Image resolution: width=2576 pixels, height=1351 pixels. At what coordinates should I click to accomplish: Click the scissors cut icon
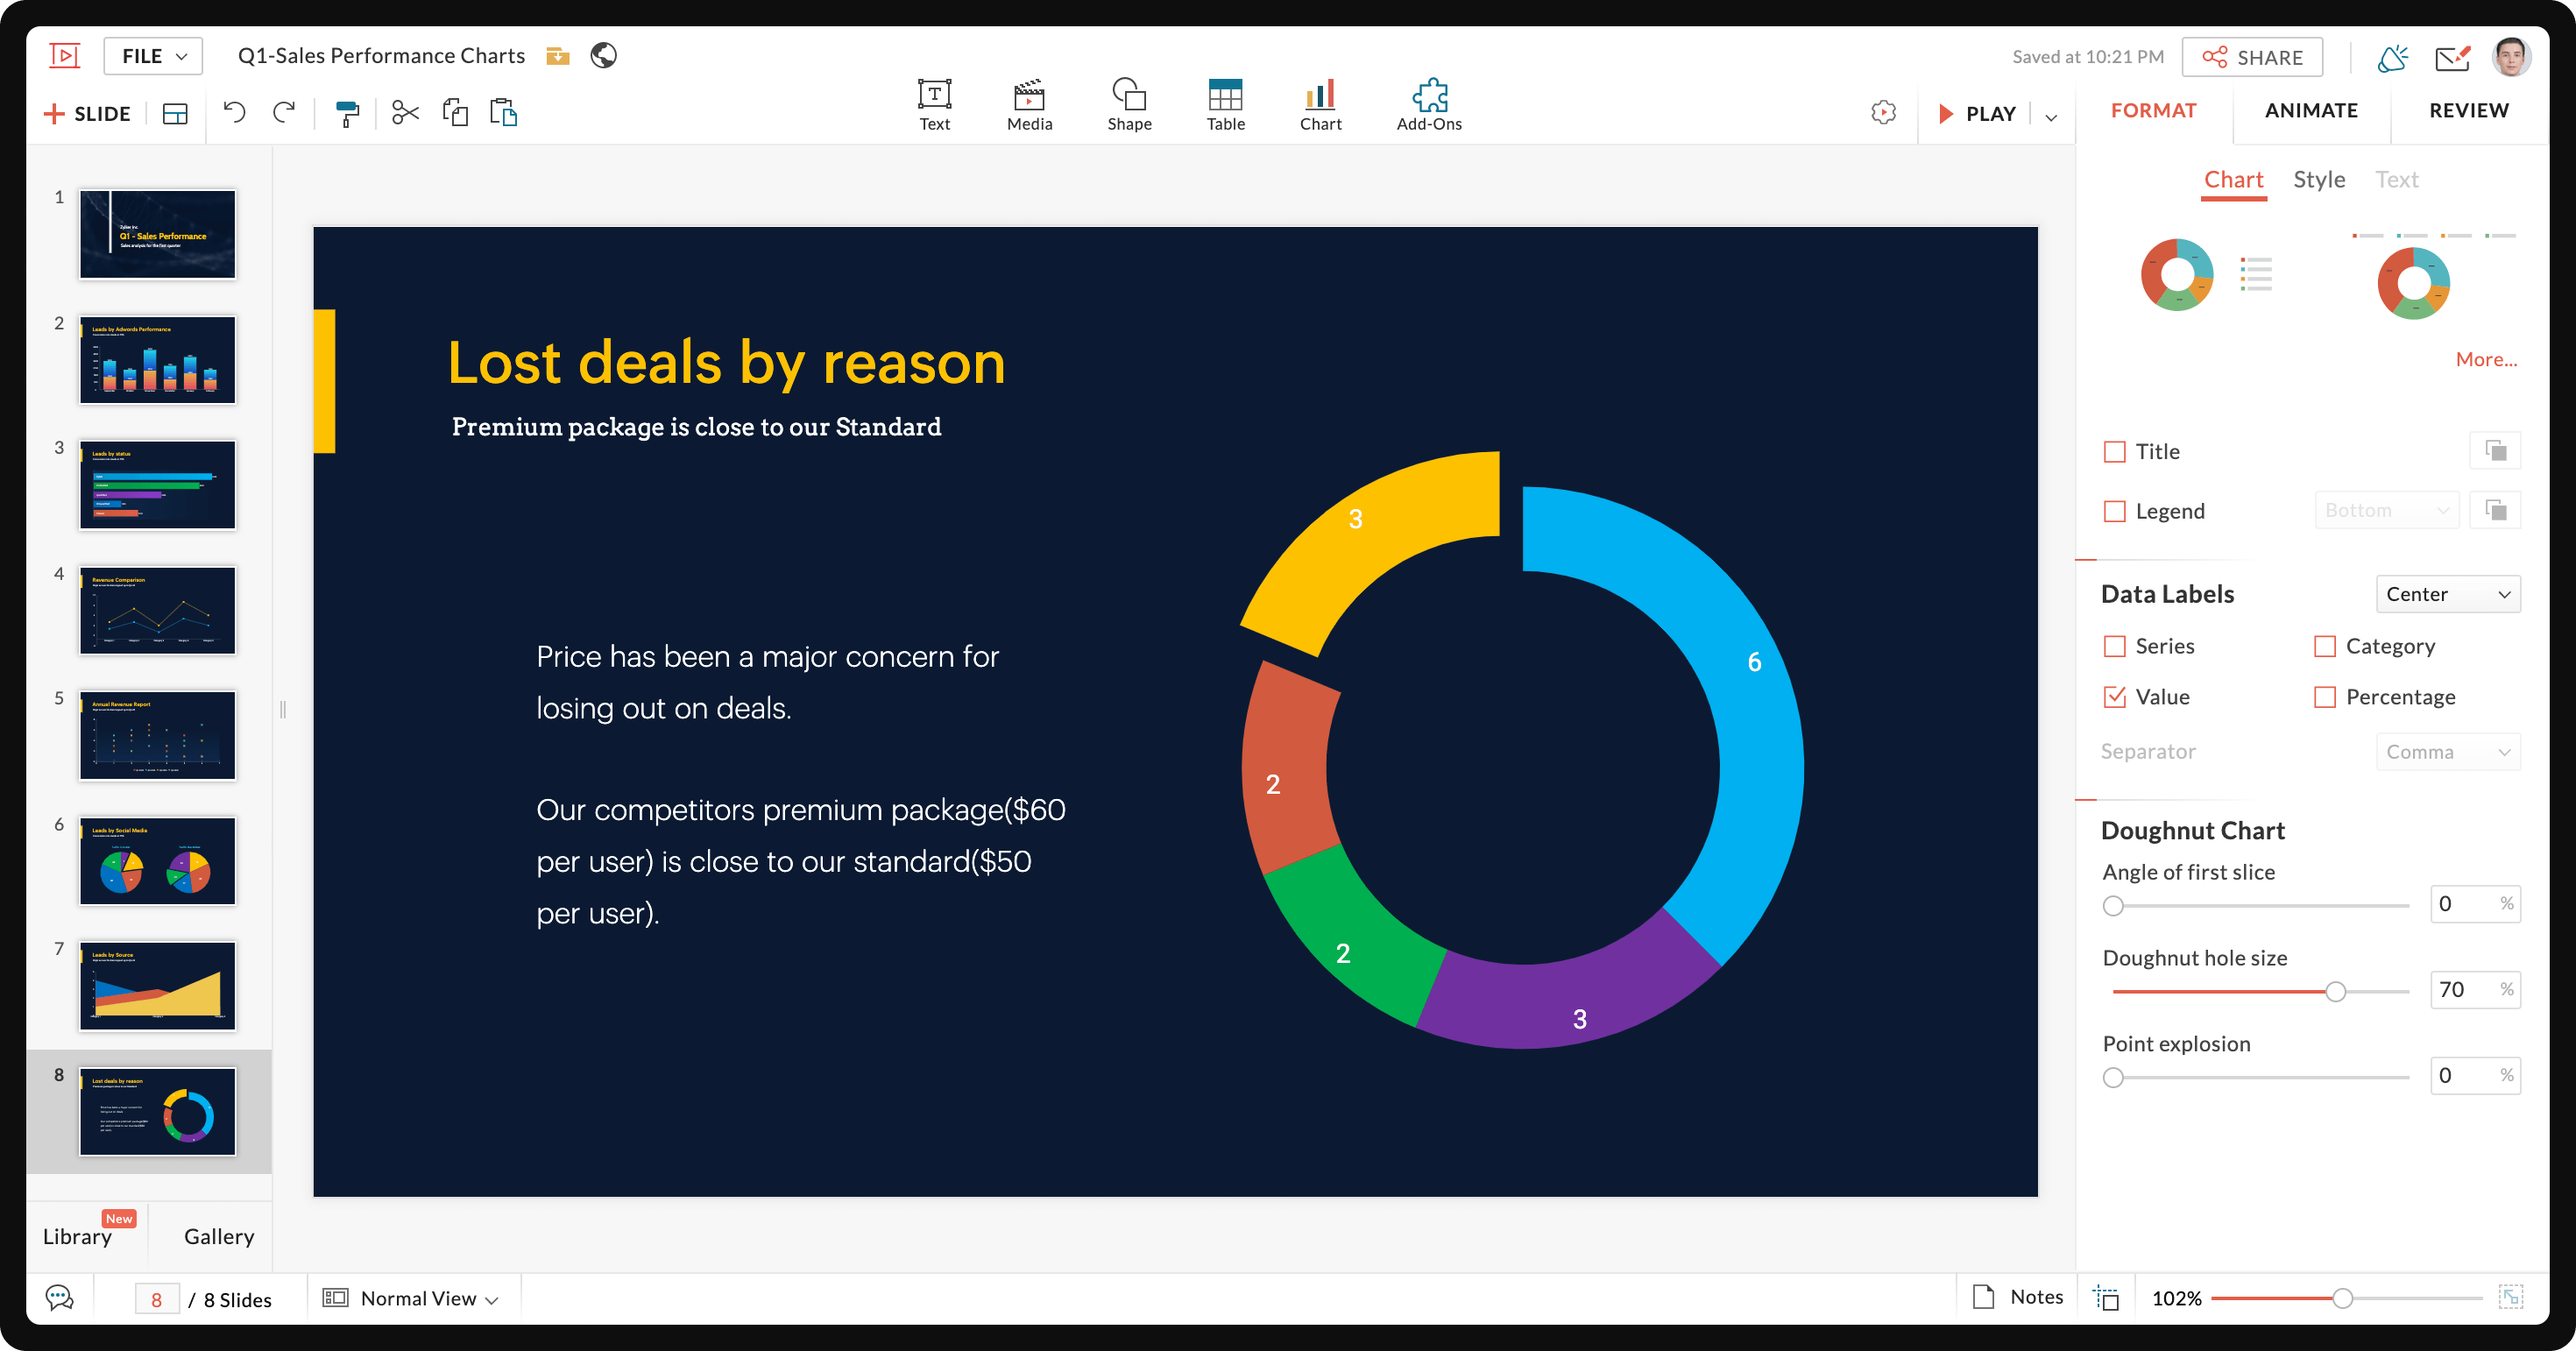[405, 112]
